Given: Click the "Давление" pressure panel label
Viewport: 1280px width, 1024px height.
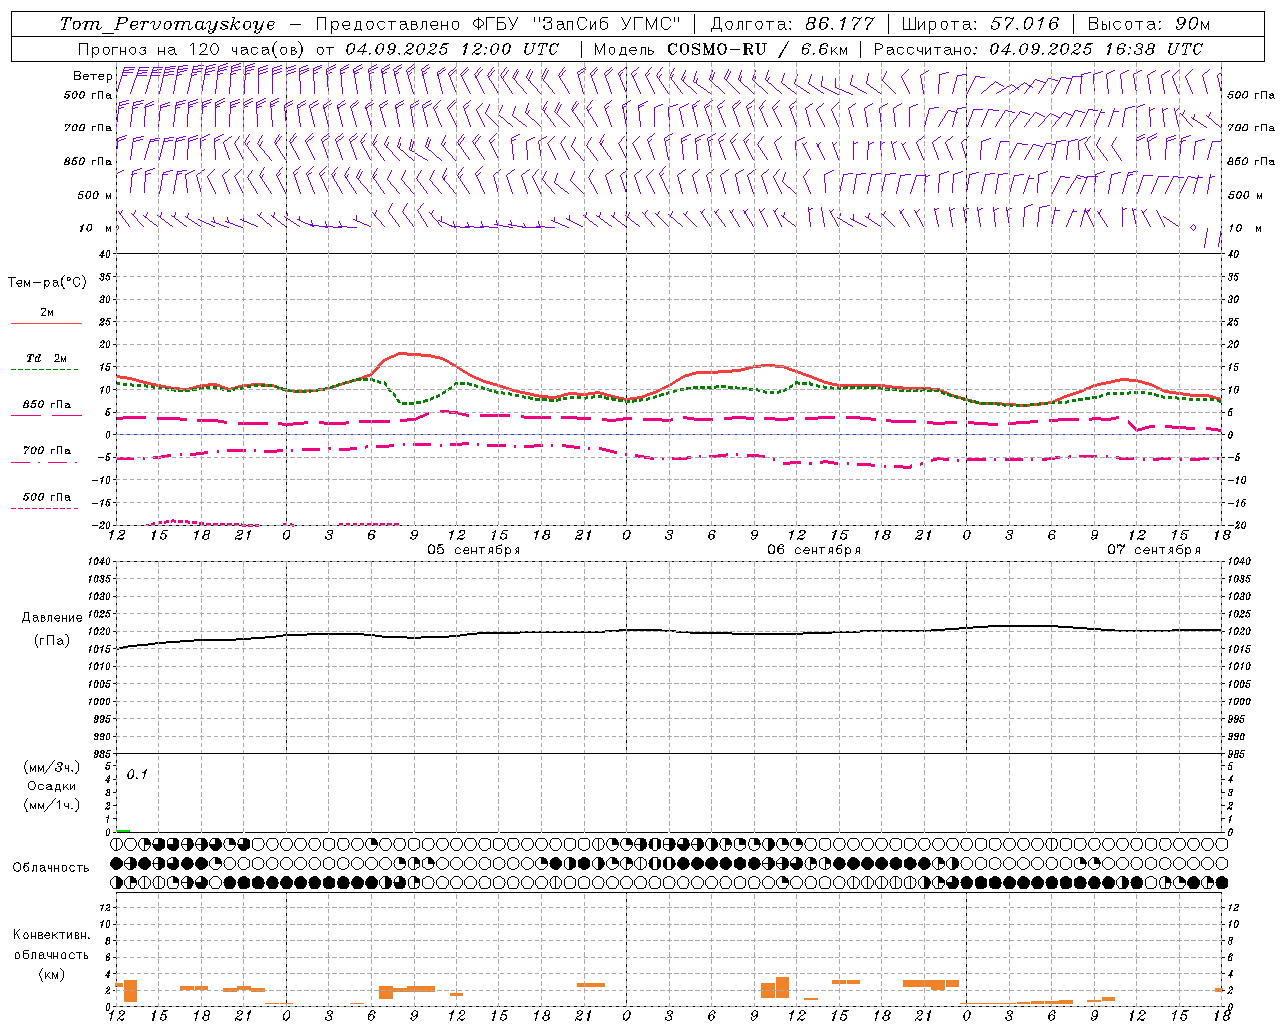Looking at the screenshot, I should (x=52, y=618).
